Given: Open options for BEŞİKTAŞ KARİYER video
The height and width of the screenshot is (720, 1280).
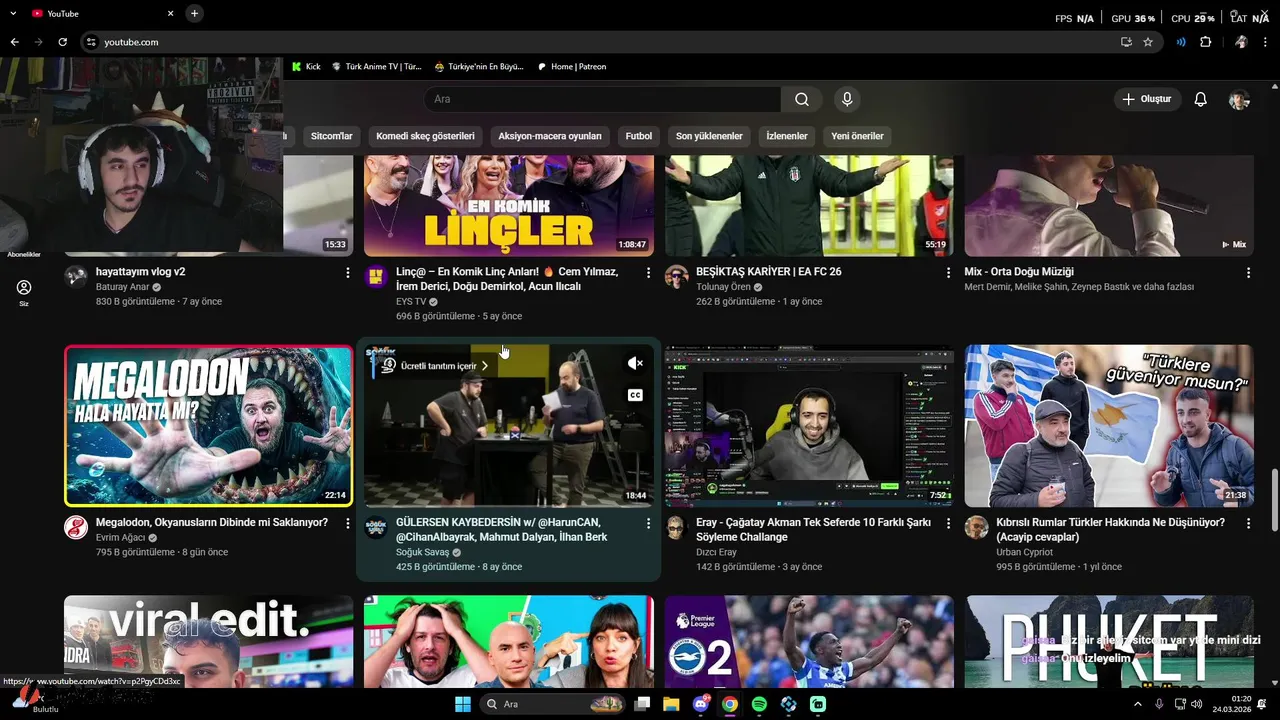Looking at the screenshot, I should pos(948,273).
